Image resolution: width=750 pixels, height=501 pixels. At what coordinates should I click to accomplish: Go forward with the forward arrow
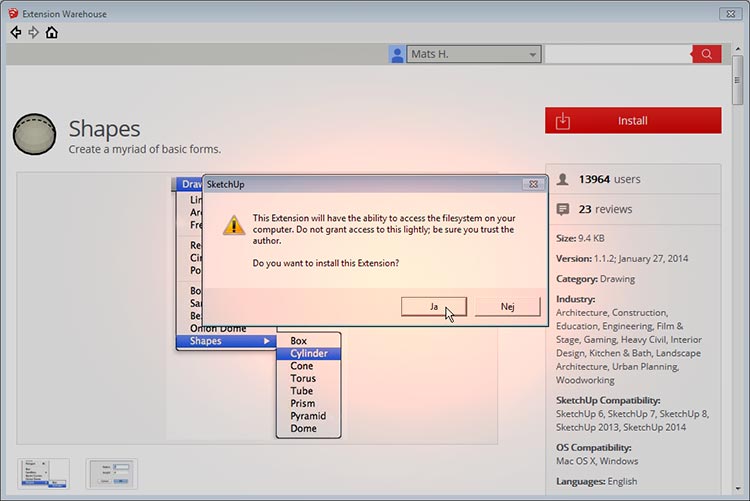[x=33, y=33]
